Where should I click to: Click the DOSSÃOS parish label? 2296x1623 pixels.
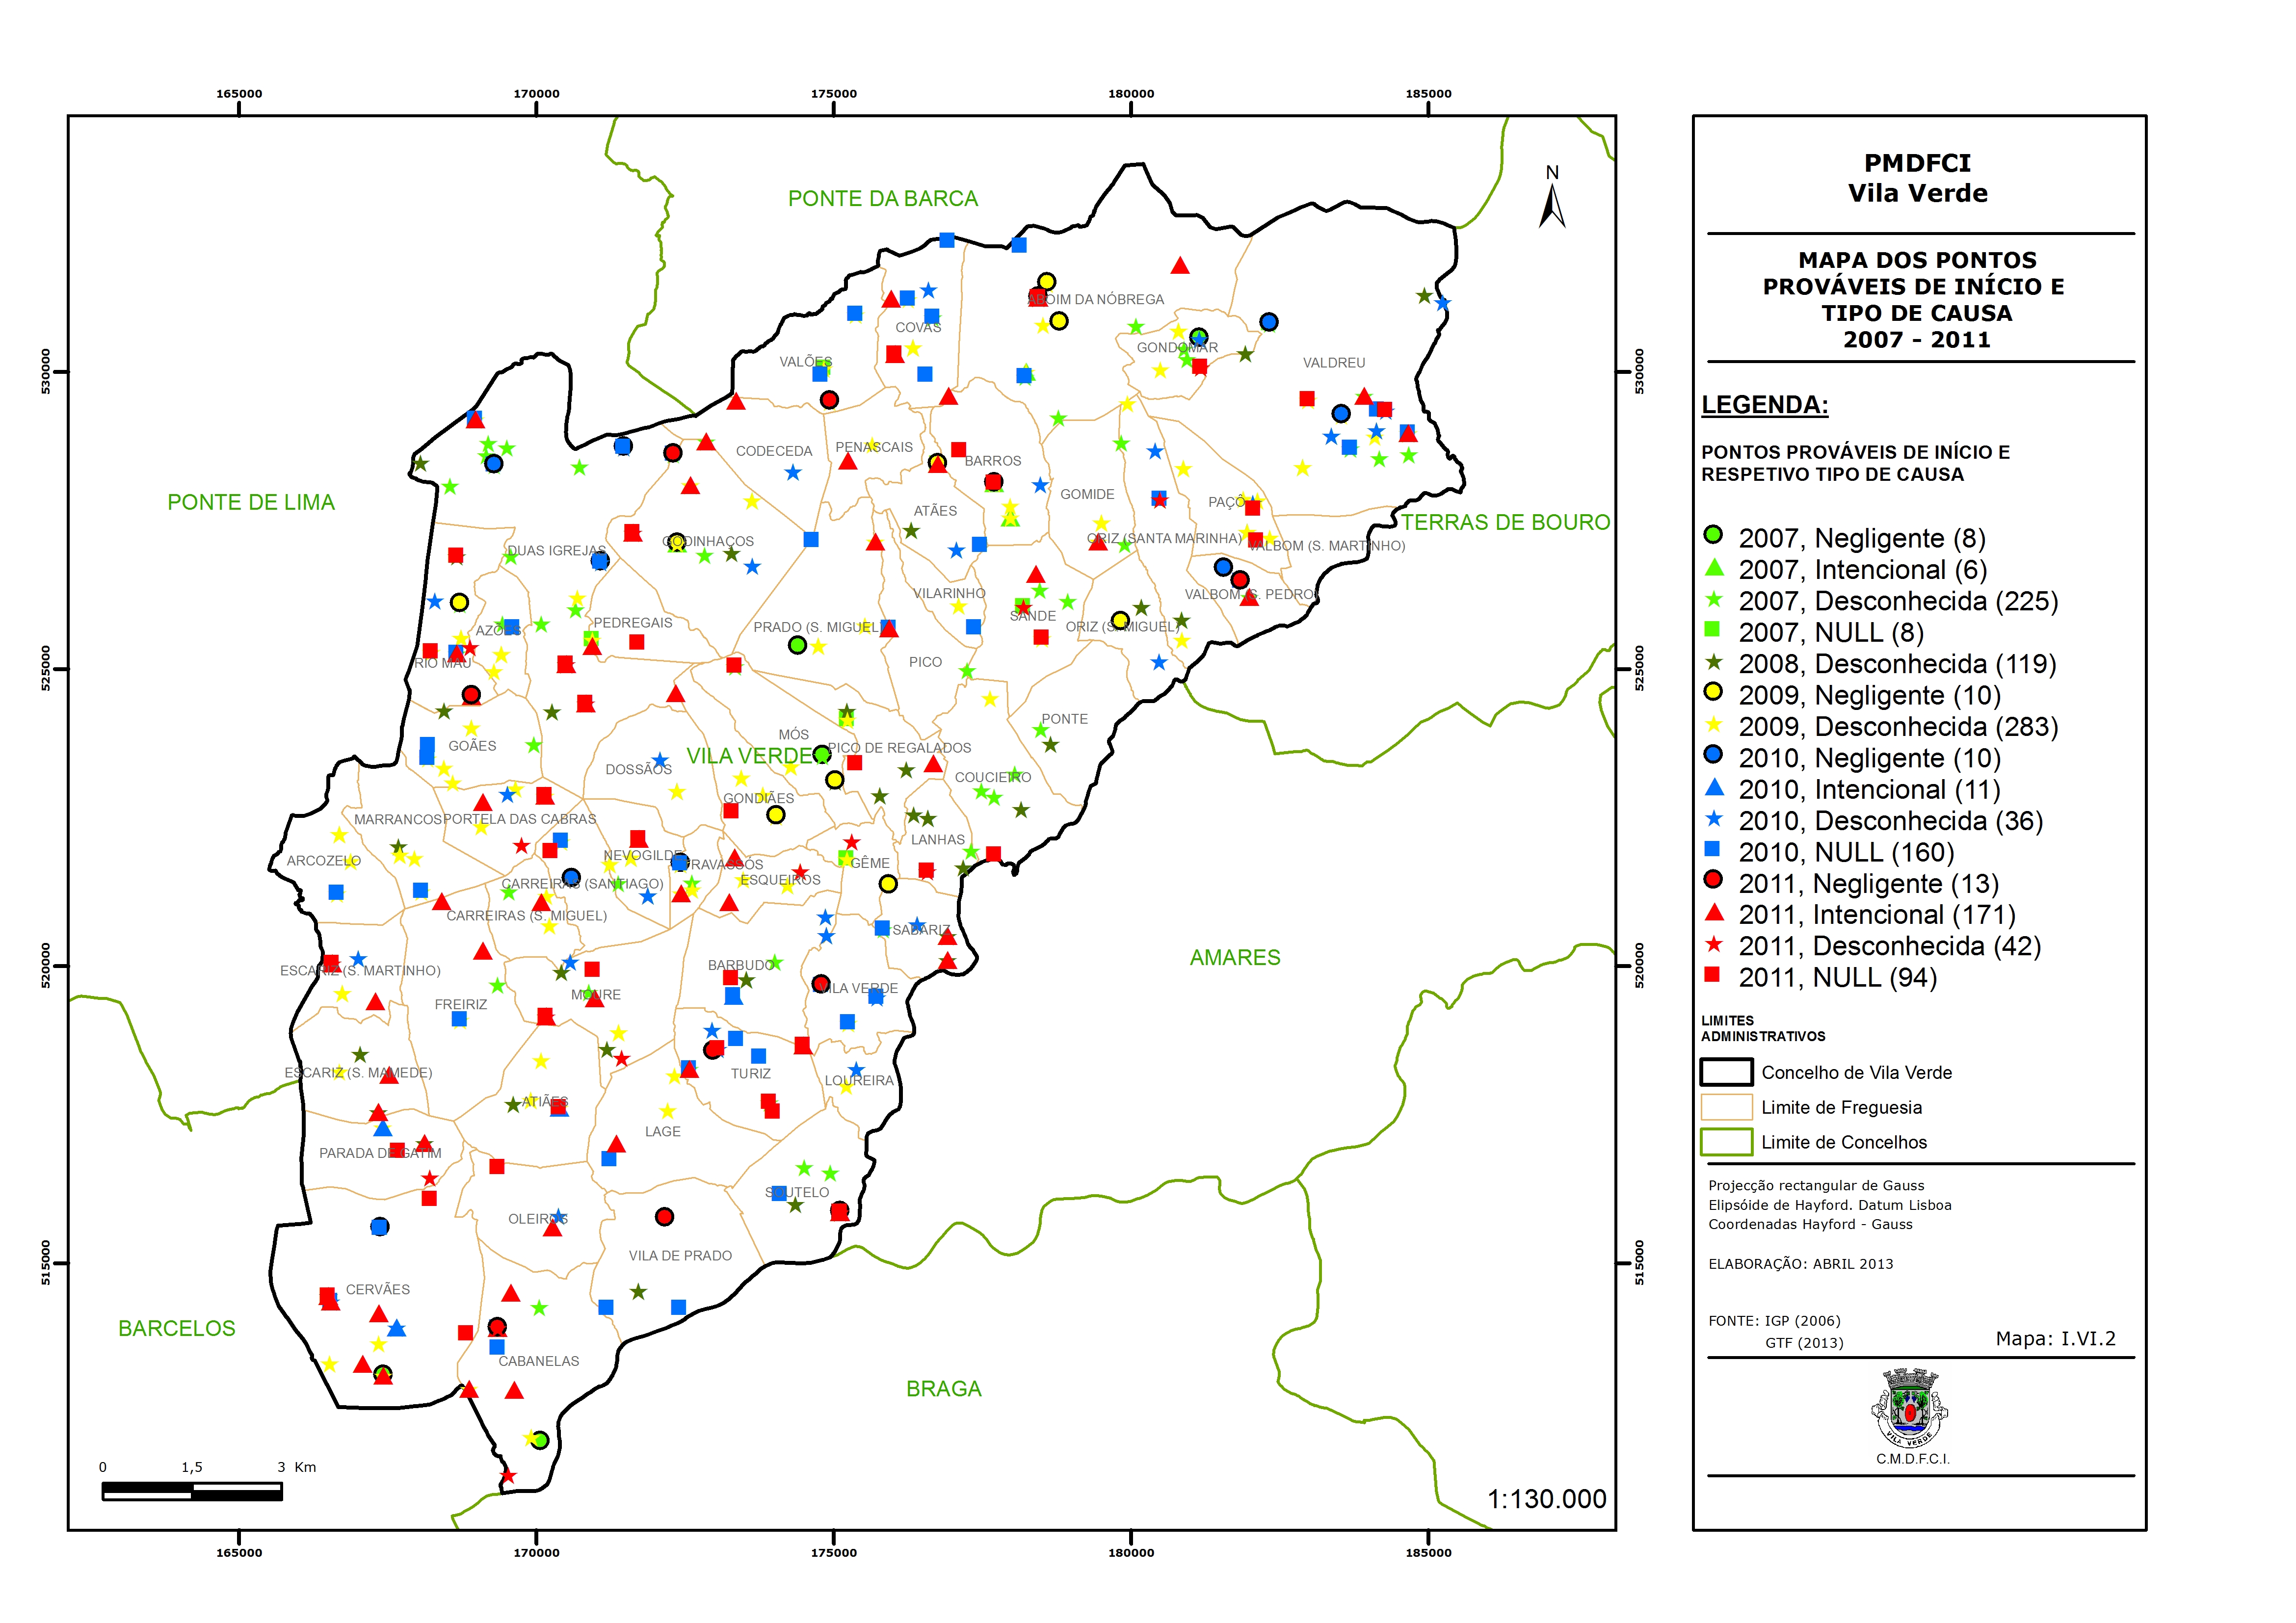click(638, 769)
